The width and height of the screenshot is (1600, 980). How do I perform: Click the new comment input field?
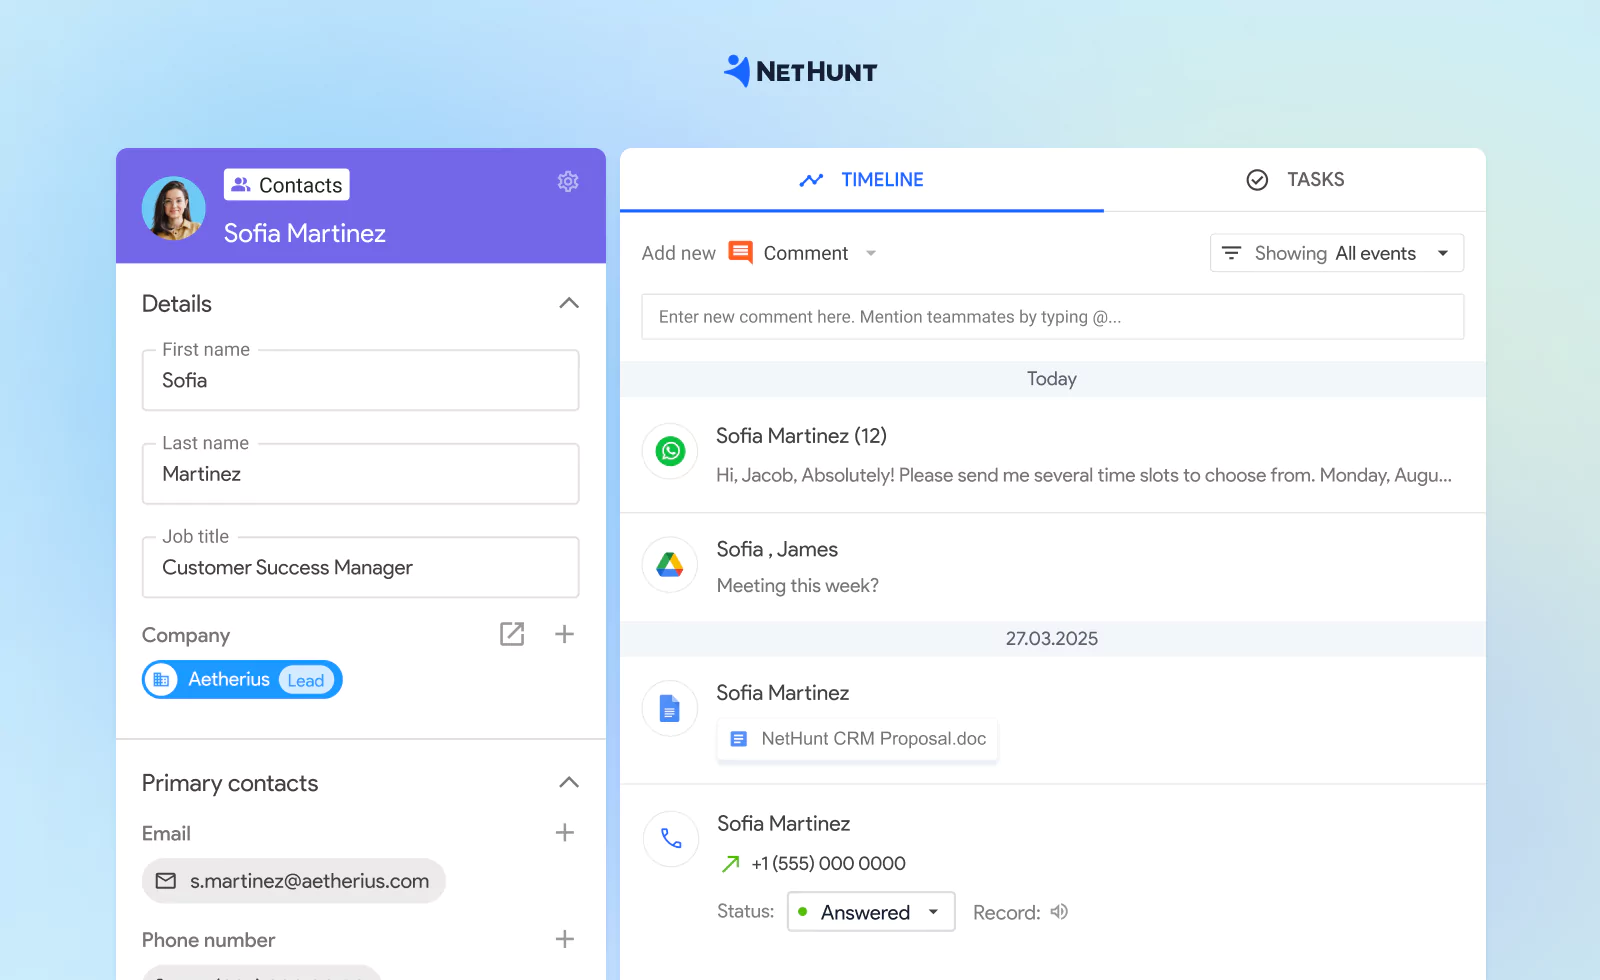click(1051, 316)
